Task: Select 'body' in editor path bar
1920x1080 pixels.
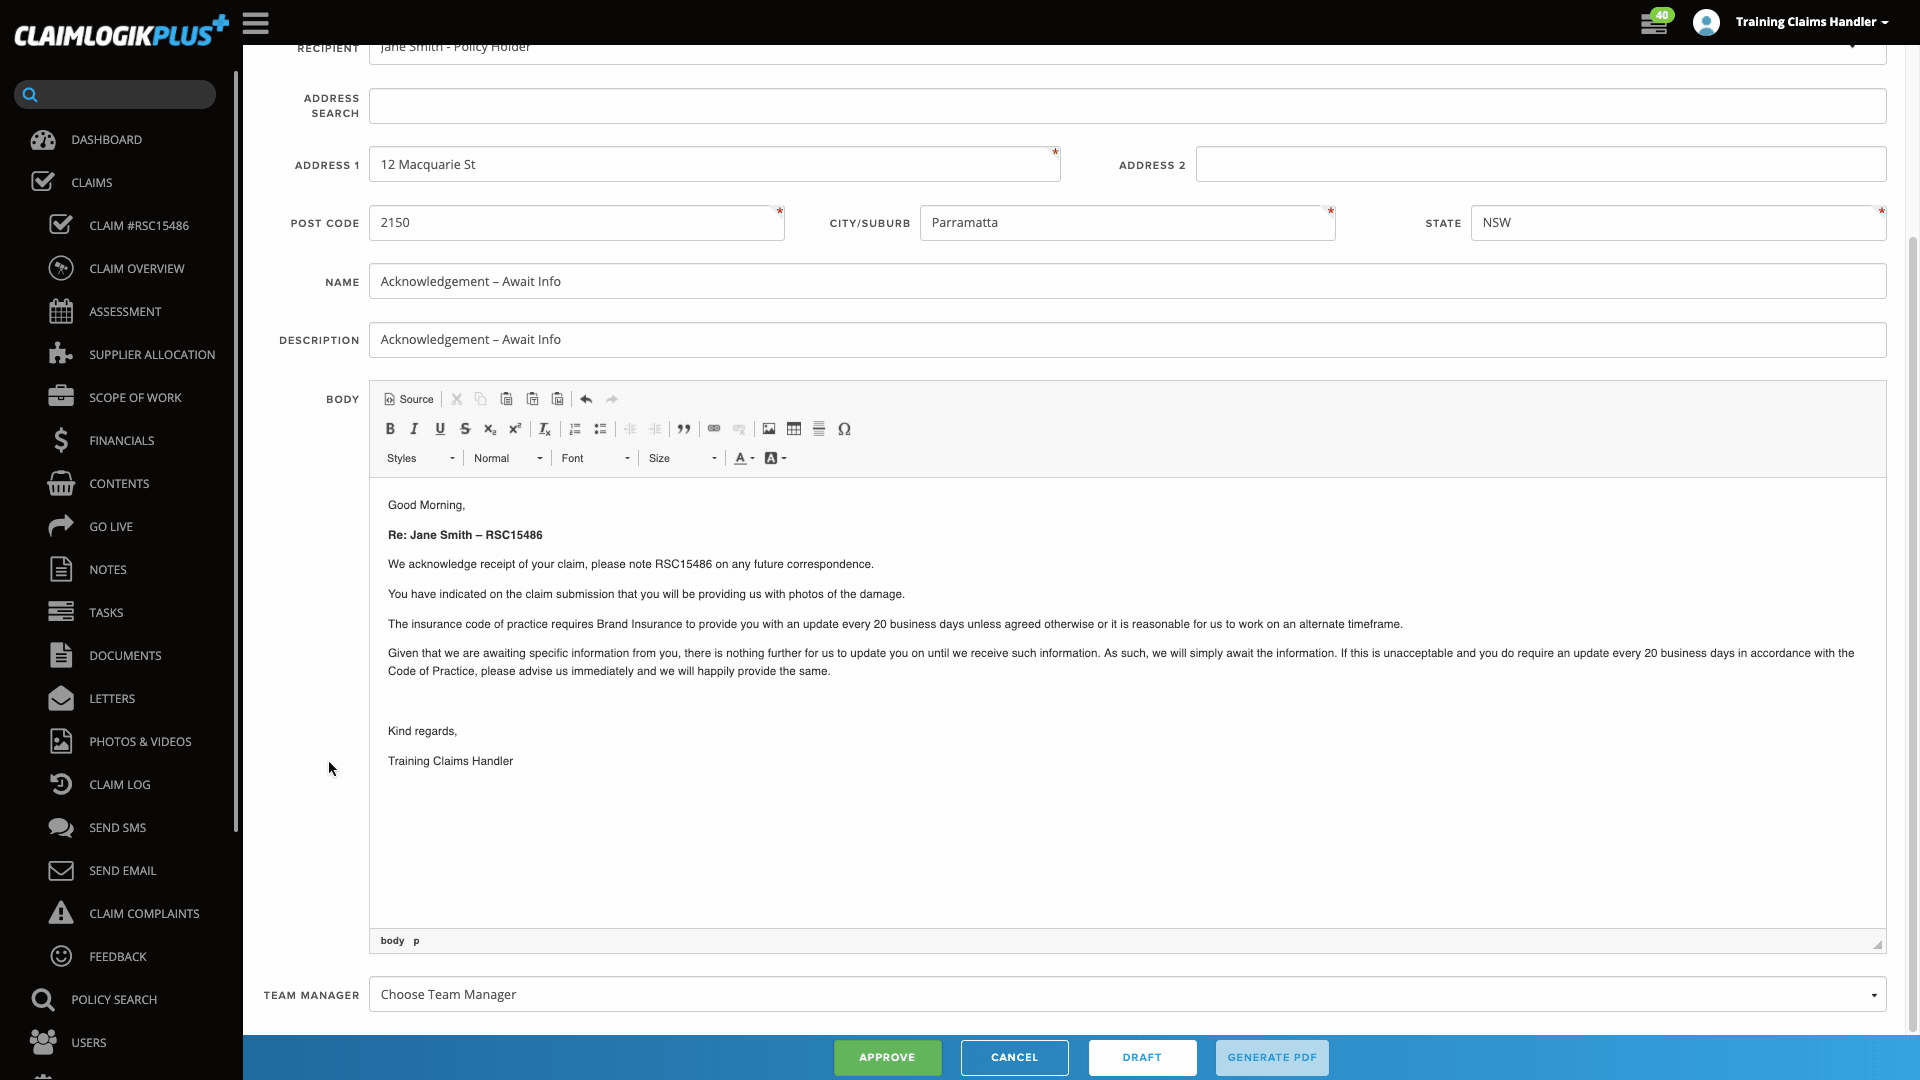Action: pyautogui.click(x=392, y=941)
